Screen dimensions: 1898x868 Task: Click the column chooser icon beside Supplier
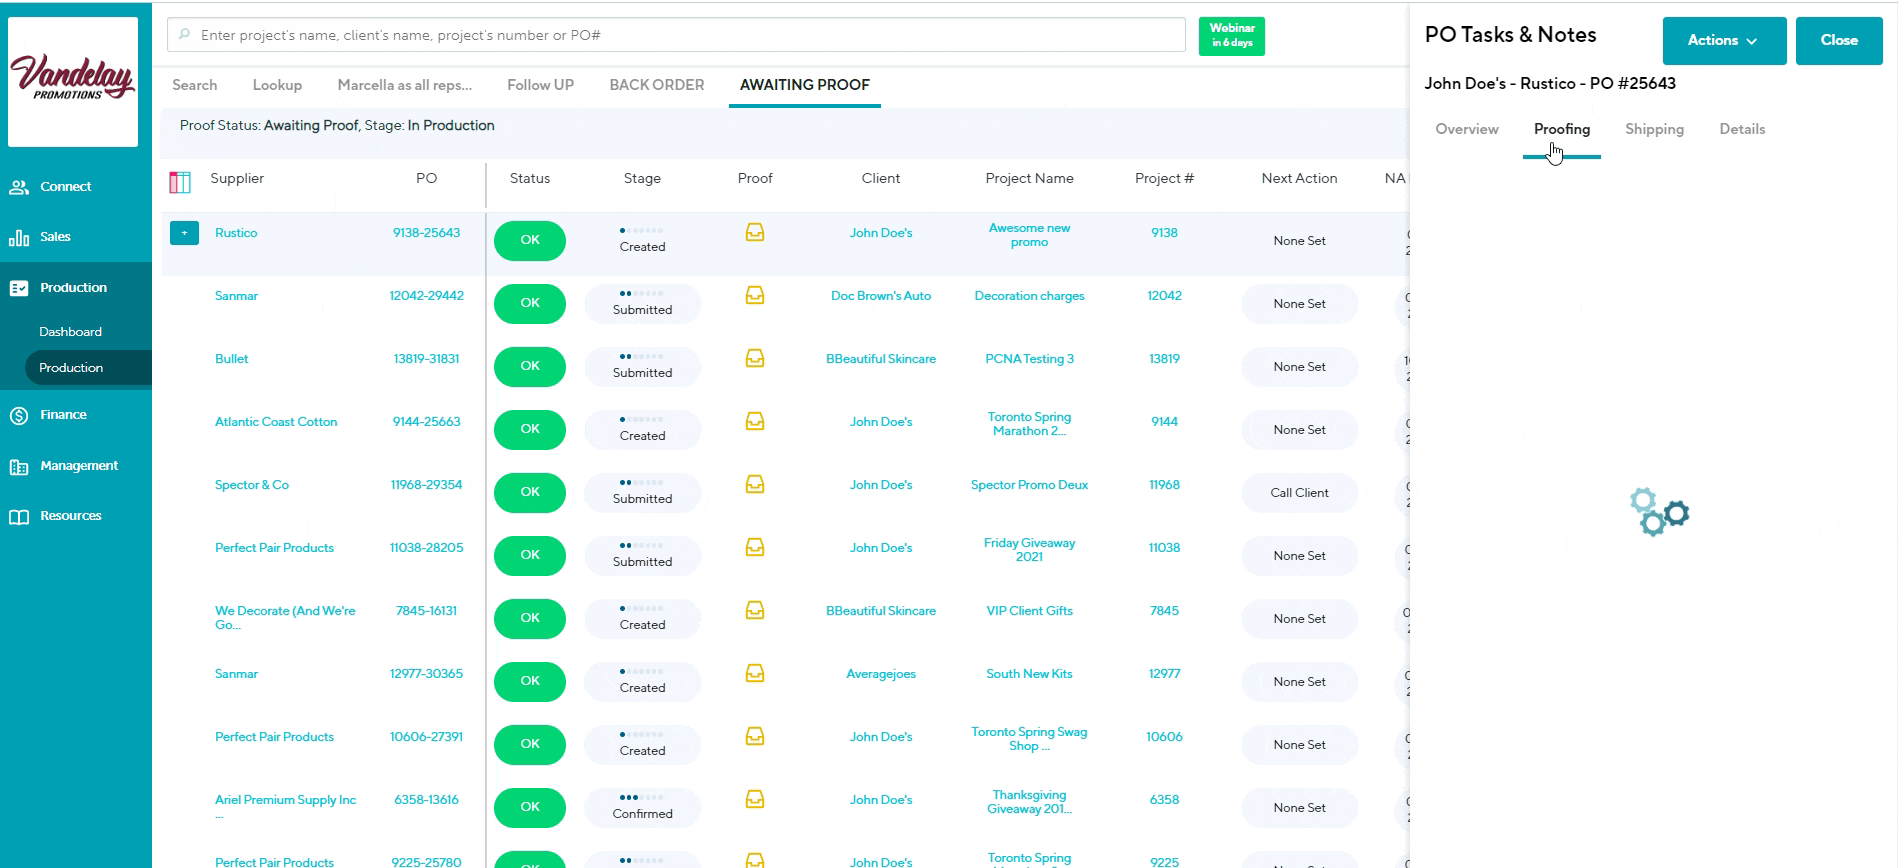point(180,182)
